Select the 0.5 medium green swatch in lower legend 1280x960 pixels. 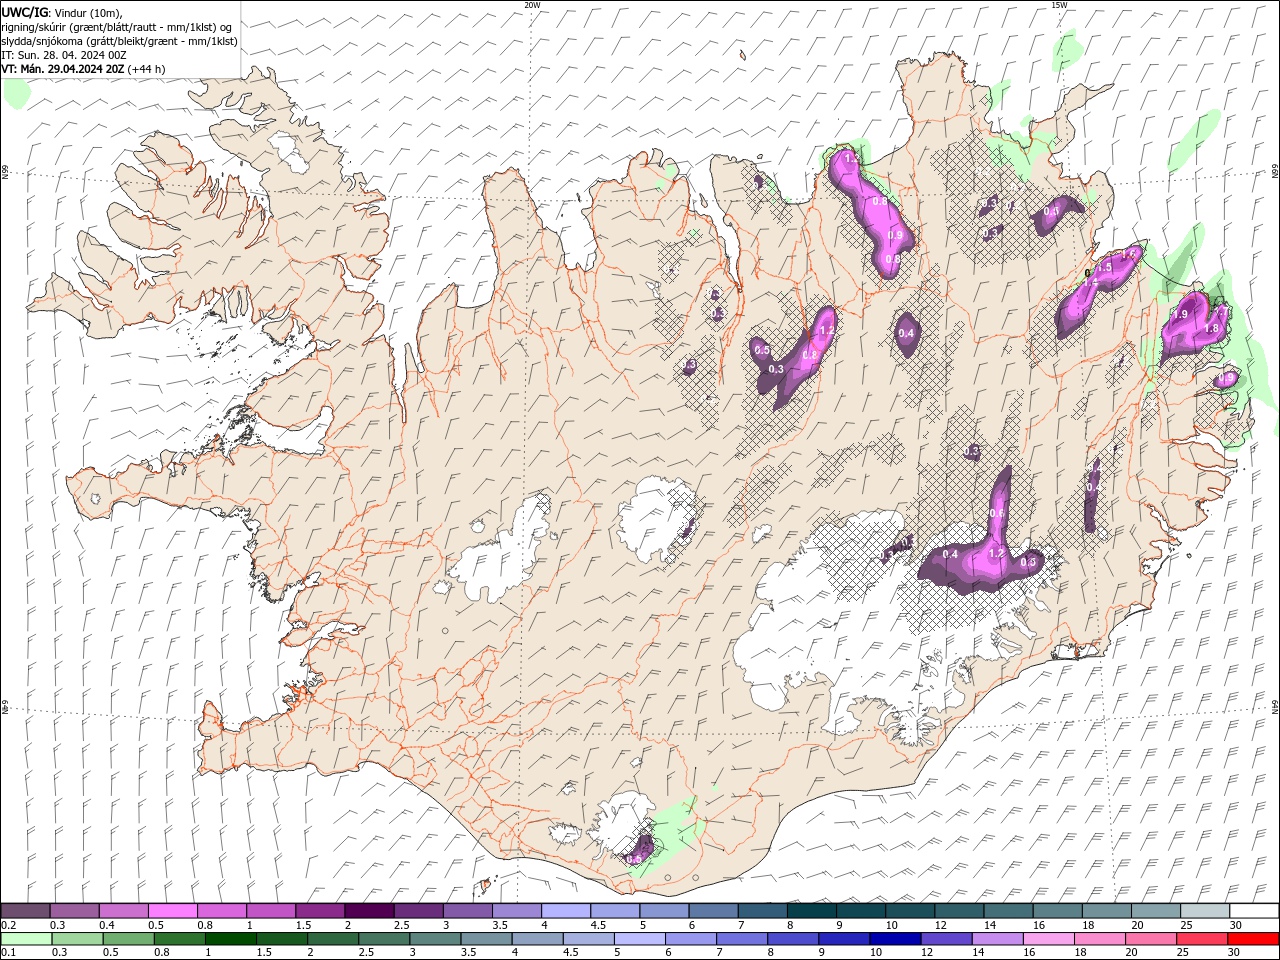tap(129, 939)
